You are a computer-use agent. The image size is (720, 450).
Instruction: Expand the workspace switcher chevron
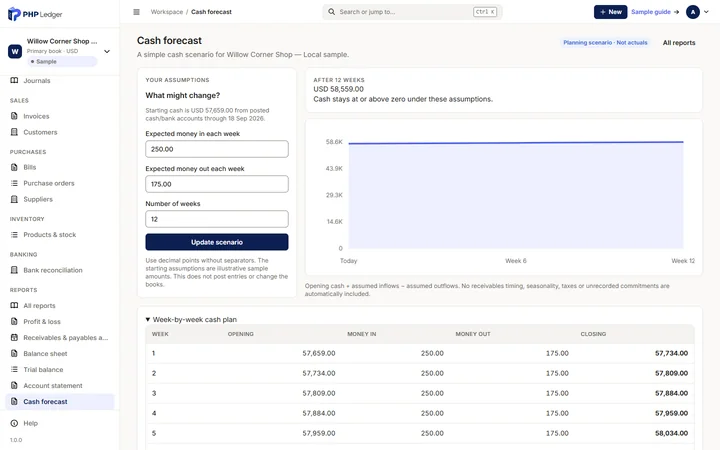pos(107,51)
